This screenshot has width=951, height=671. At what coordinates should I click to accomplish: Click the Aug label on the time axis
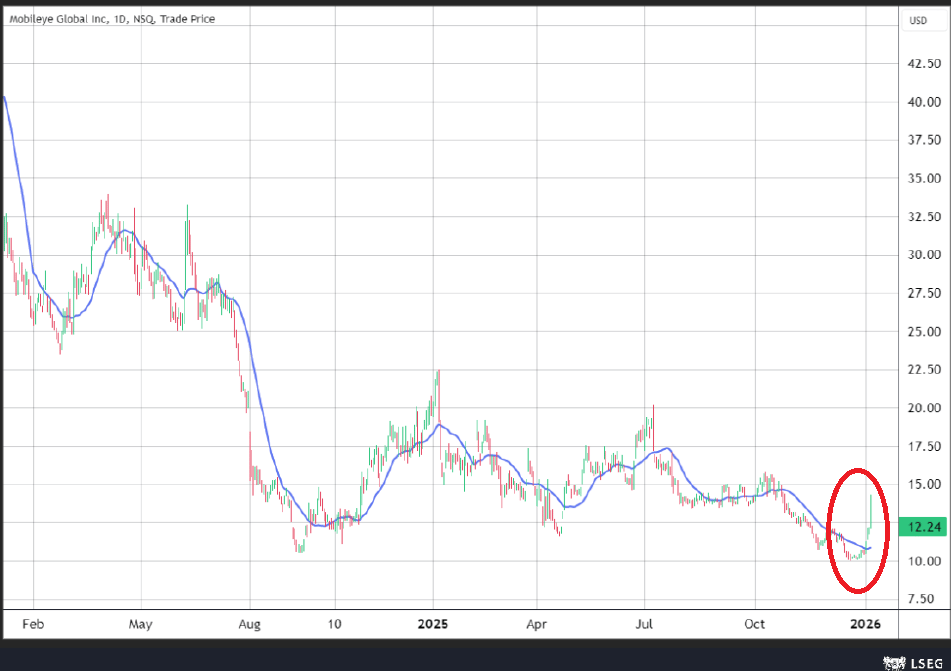249,624
